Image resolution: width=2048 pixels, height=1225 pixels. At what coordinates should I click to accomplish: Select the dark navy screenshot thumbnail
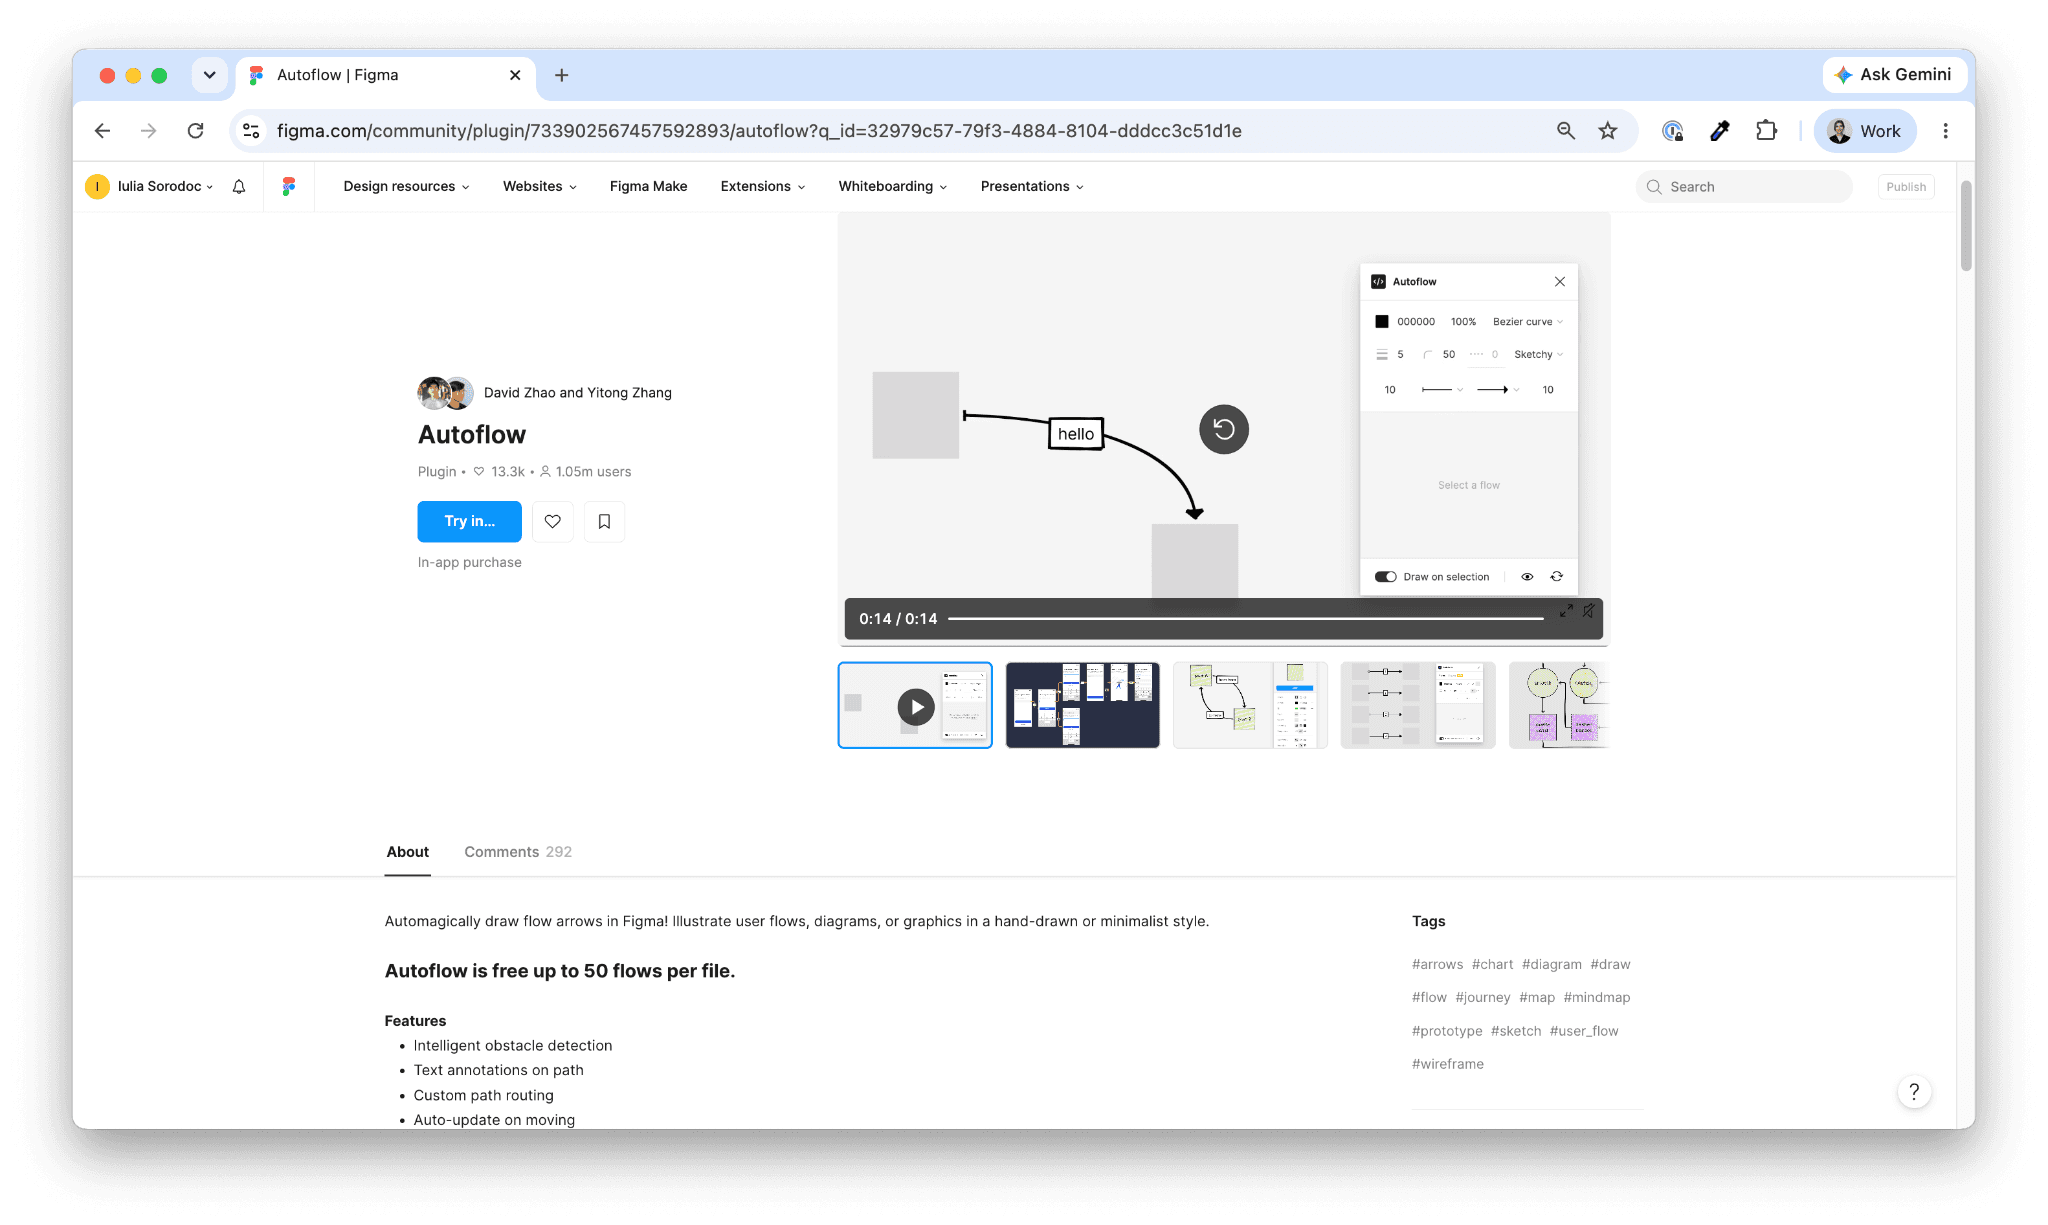pyautogui.click(x=1082, y=705)
